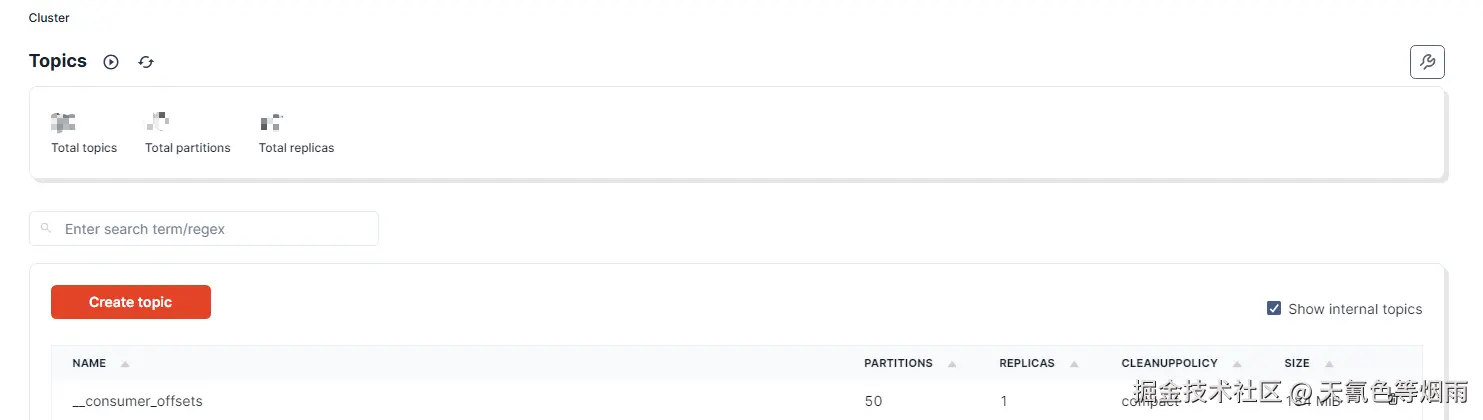Click the Total partitions statistic

187,148
